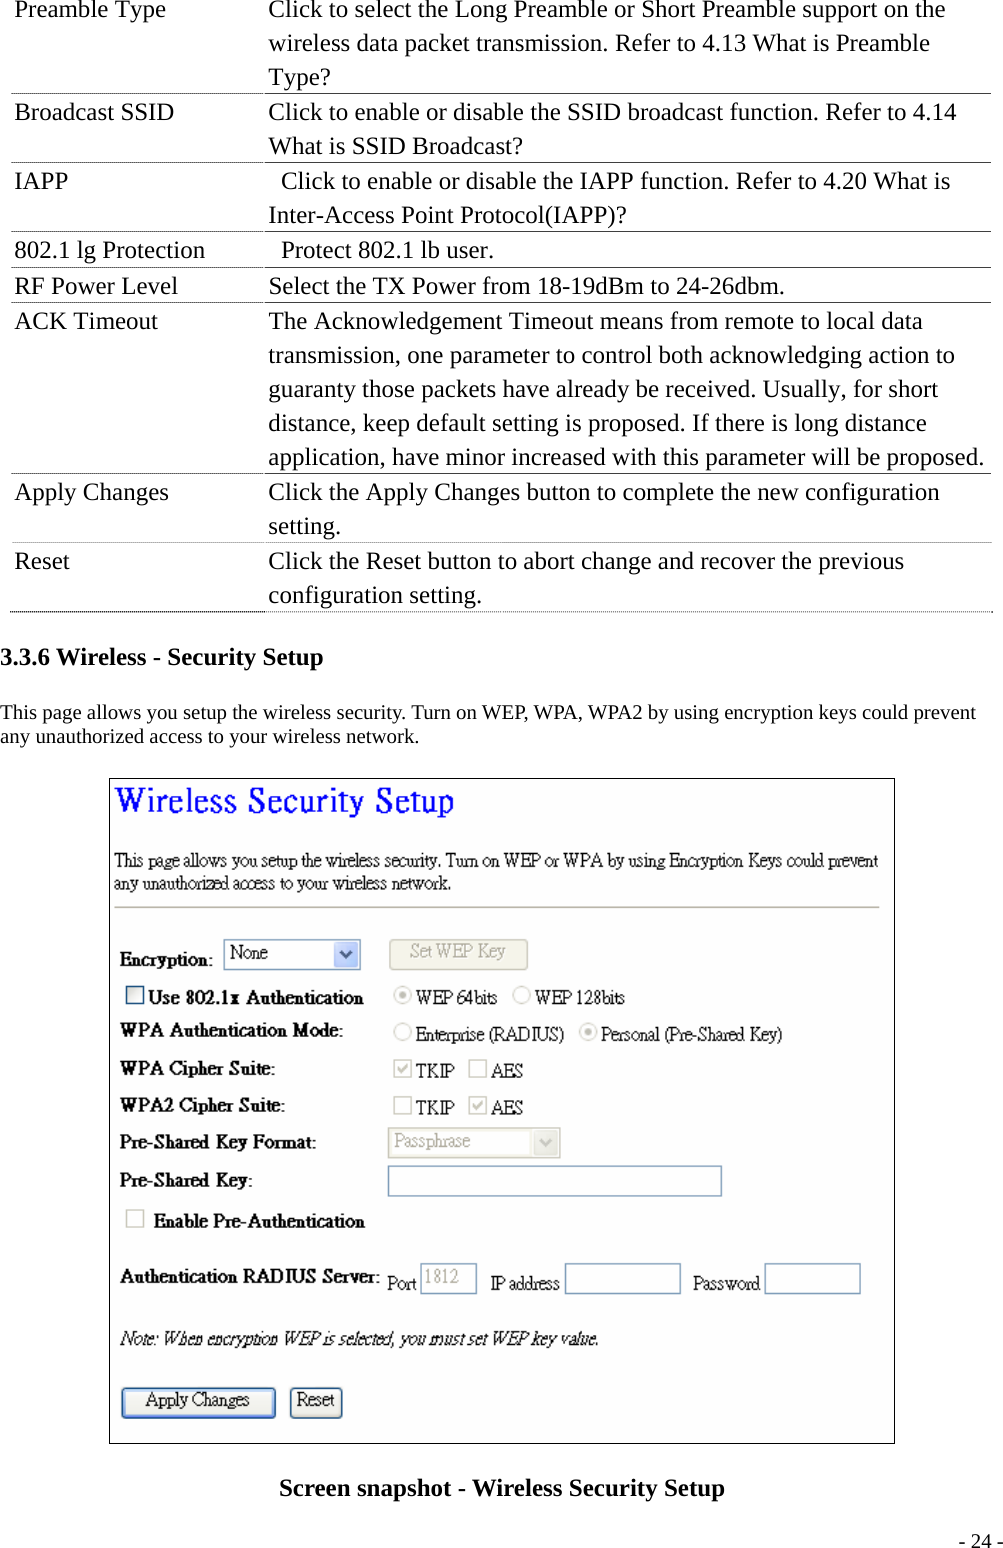Viewport: 1003px width, 1548px height.
Task: Click the Screen snapshot caption text
Action: pos(502,1488)
